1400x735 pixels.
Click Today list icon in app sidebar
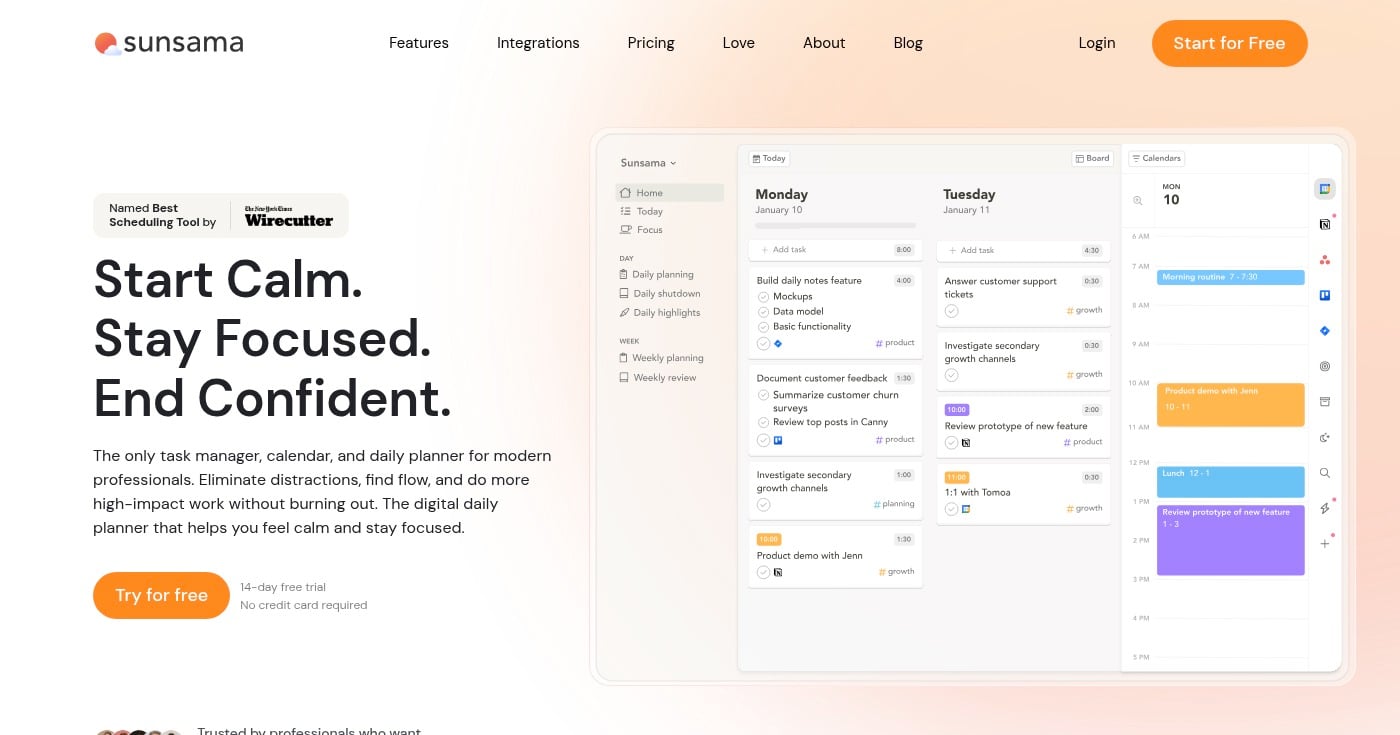tap(625, 211)
